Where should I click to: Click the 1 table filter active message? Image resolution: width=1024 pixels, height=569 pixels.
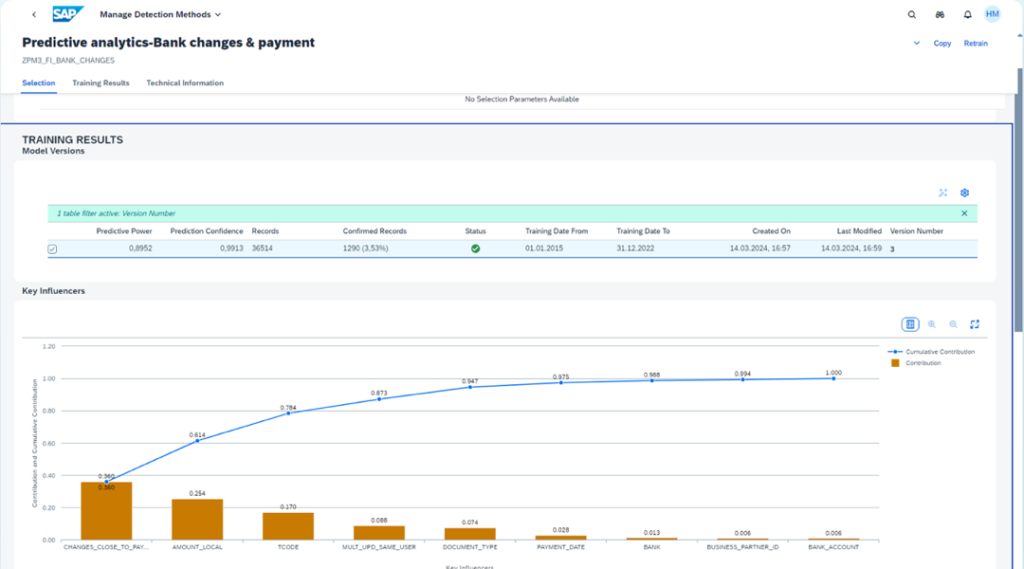(x=116, y=213)
